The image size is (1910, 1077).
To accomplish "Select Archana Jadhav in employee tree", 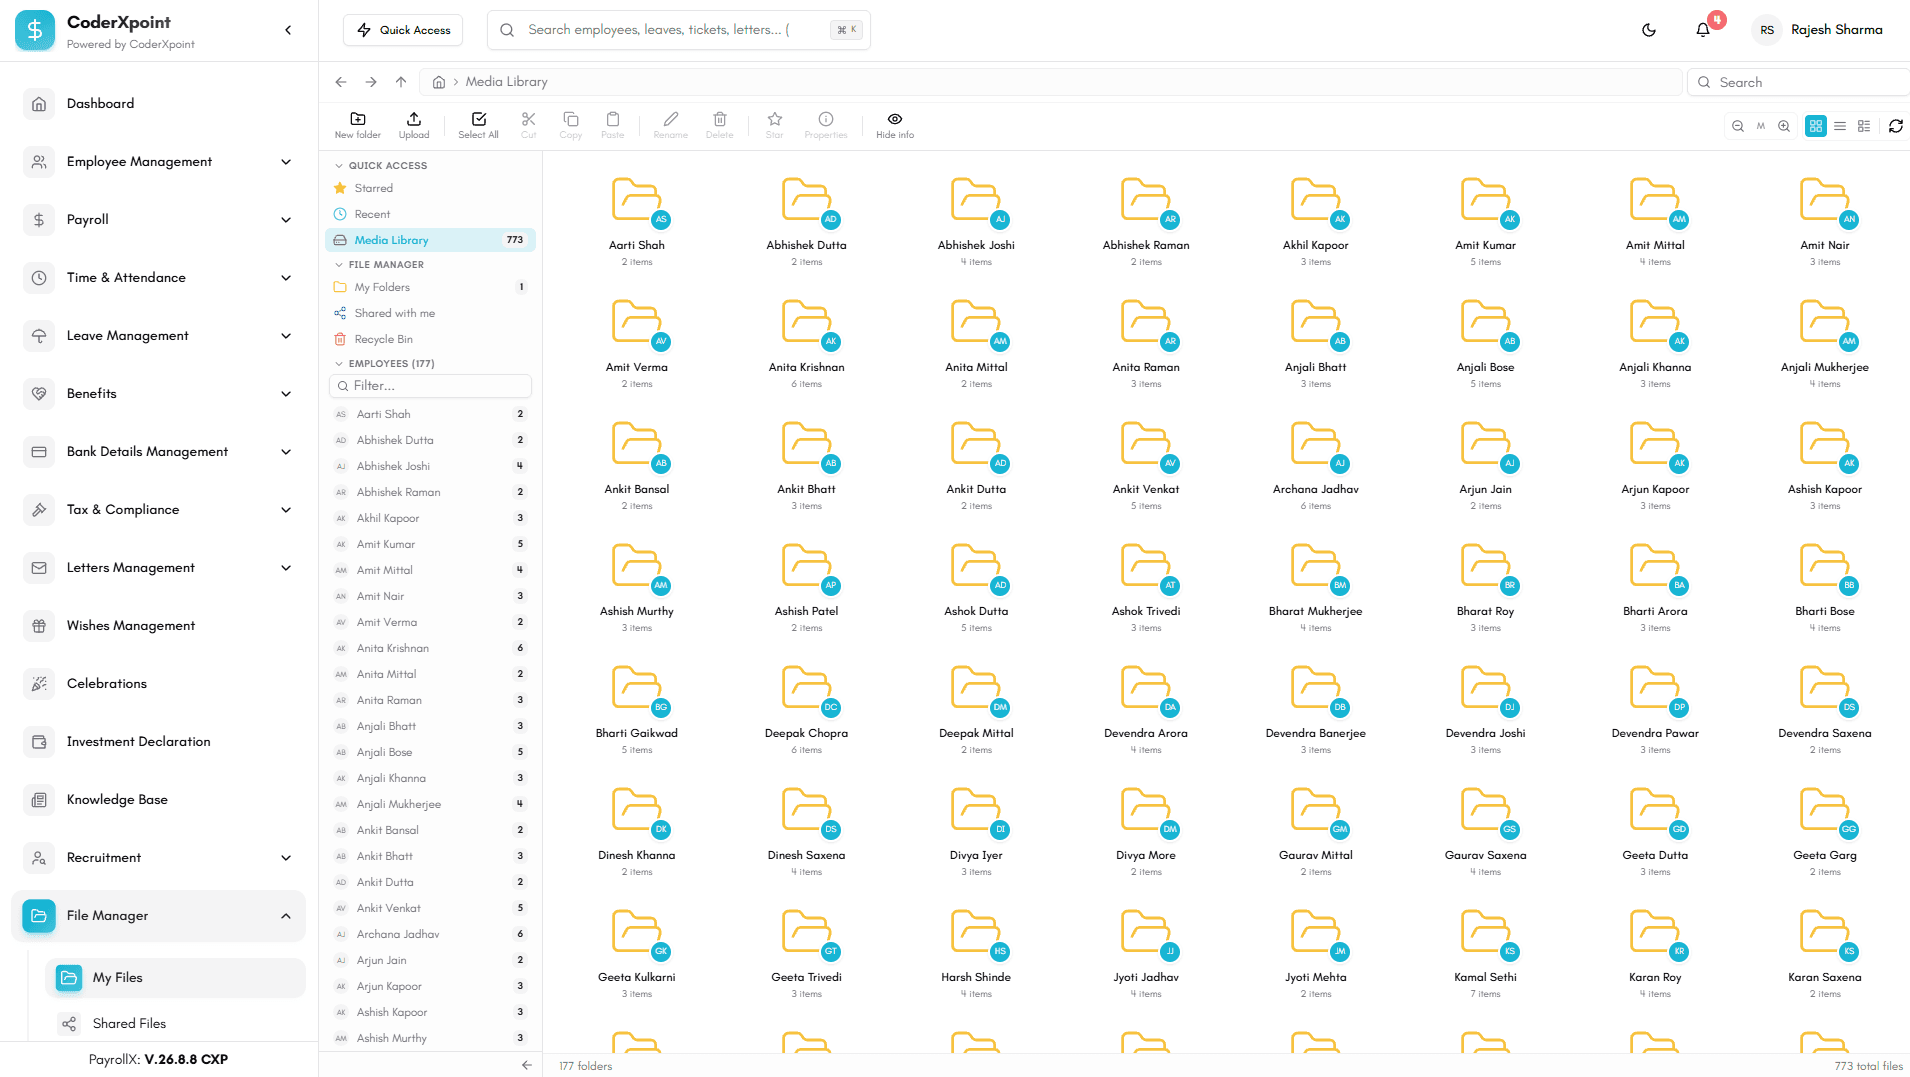I will click(x=430, y=935).
